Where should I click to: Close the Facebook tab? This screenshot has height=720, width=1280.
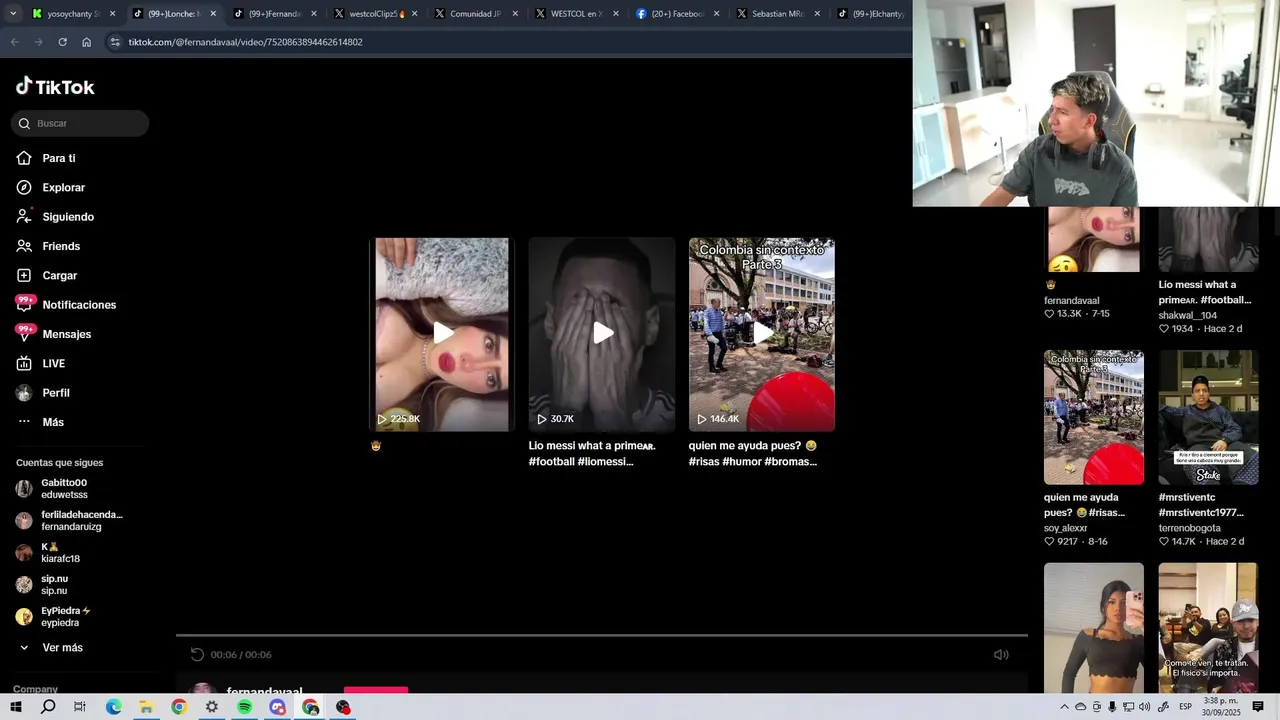point(716,14)
